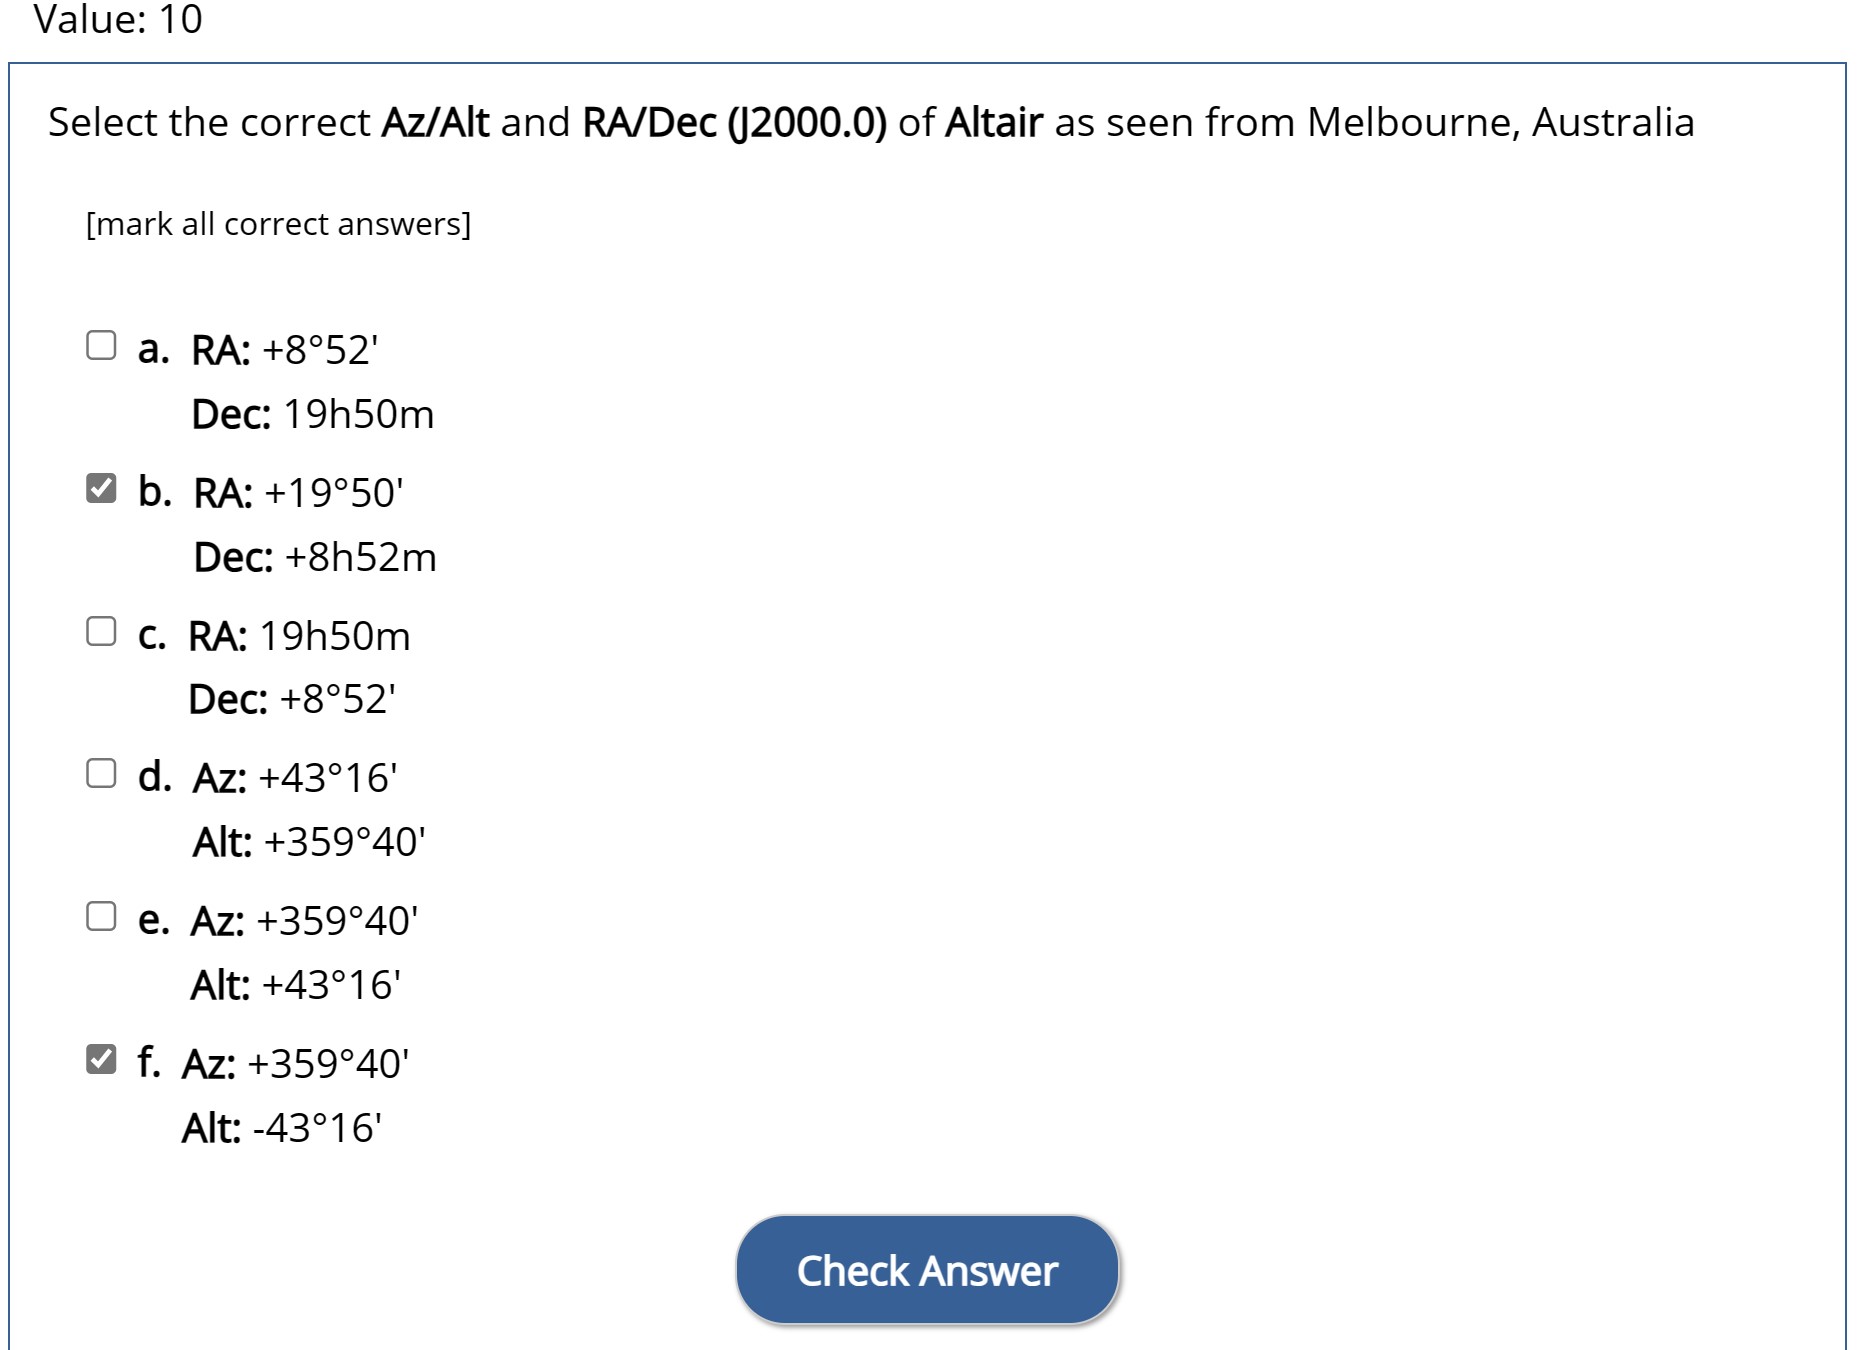The width and height of the screenshot is (1875, 1350).
Task: Enable the checkbox for option d
Action: pos(100,774)
